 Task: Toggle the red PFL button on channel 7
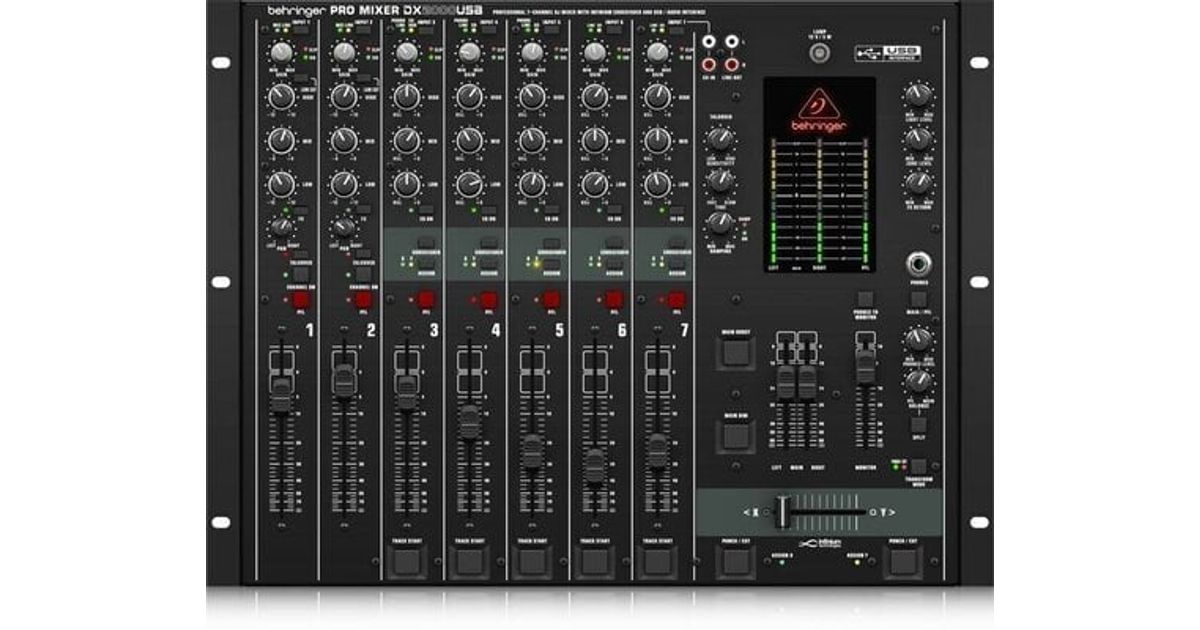point(677,299)
